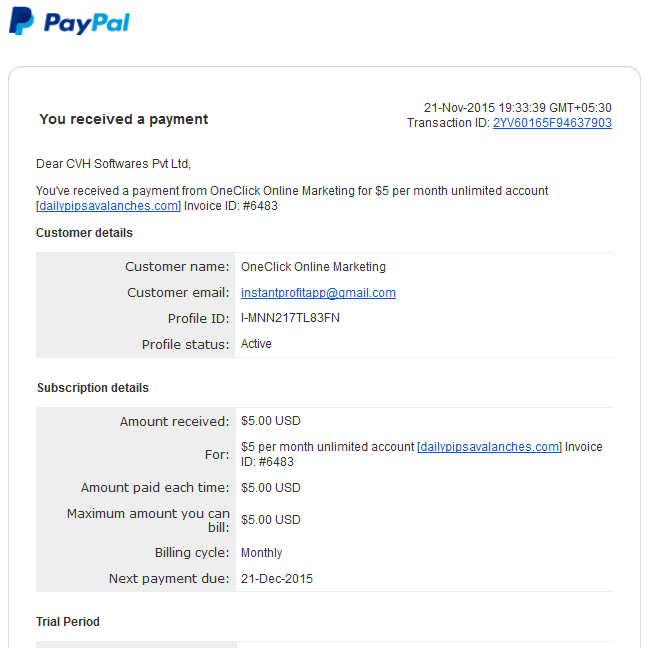Click the instantprofitapp@gmail.com customer email link
The width and height of the screenshot is (650, 648).
(318, 293)
